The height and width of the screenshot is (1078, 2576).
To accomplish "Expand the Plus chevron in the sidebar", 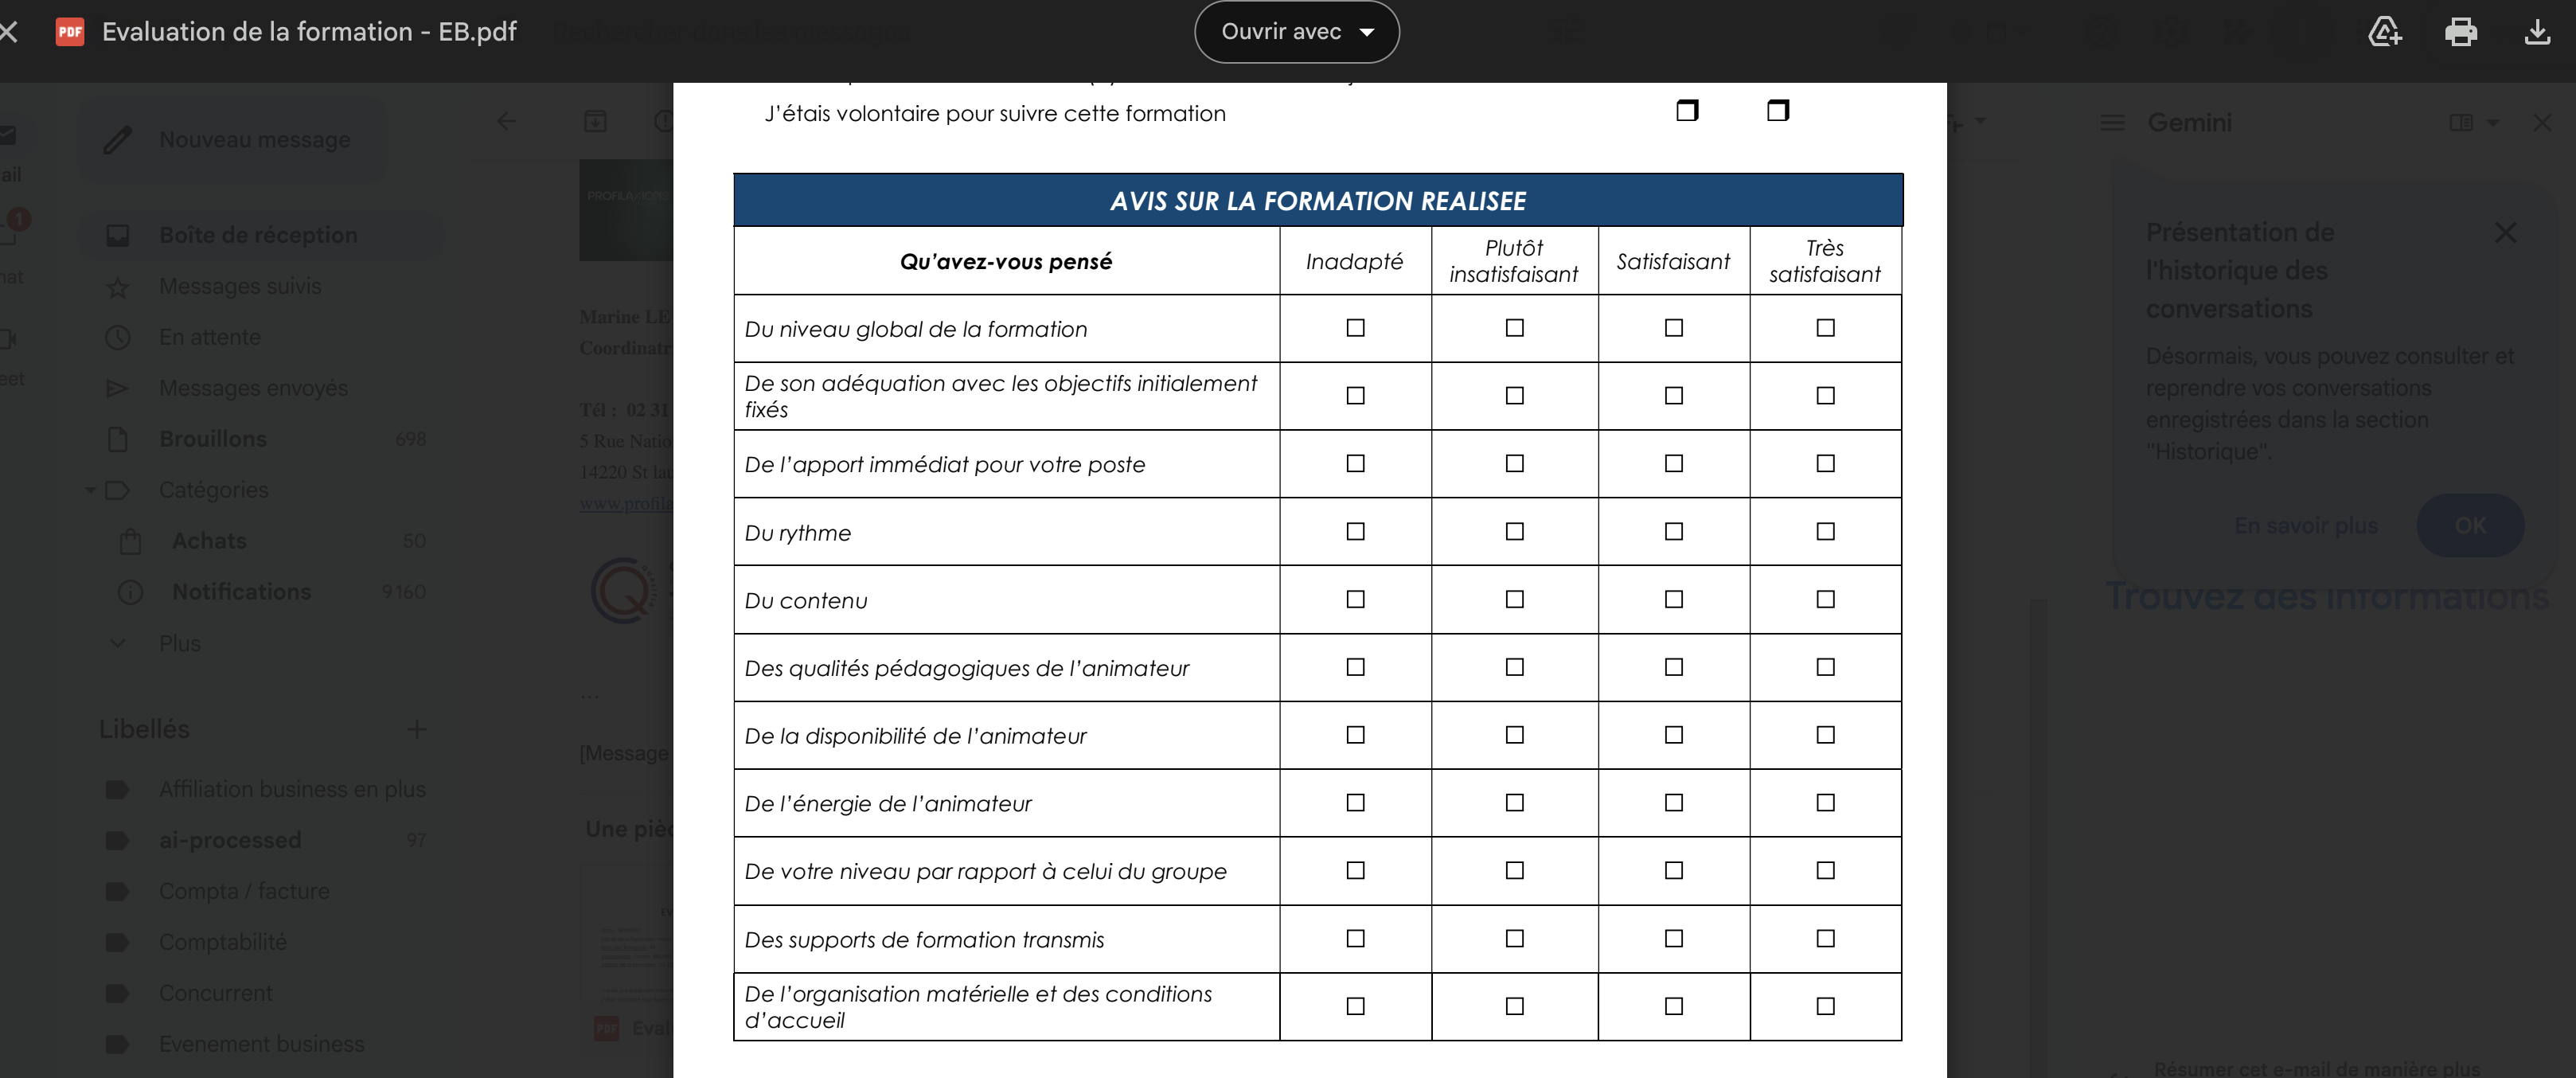I will (118, 643).
